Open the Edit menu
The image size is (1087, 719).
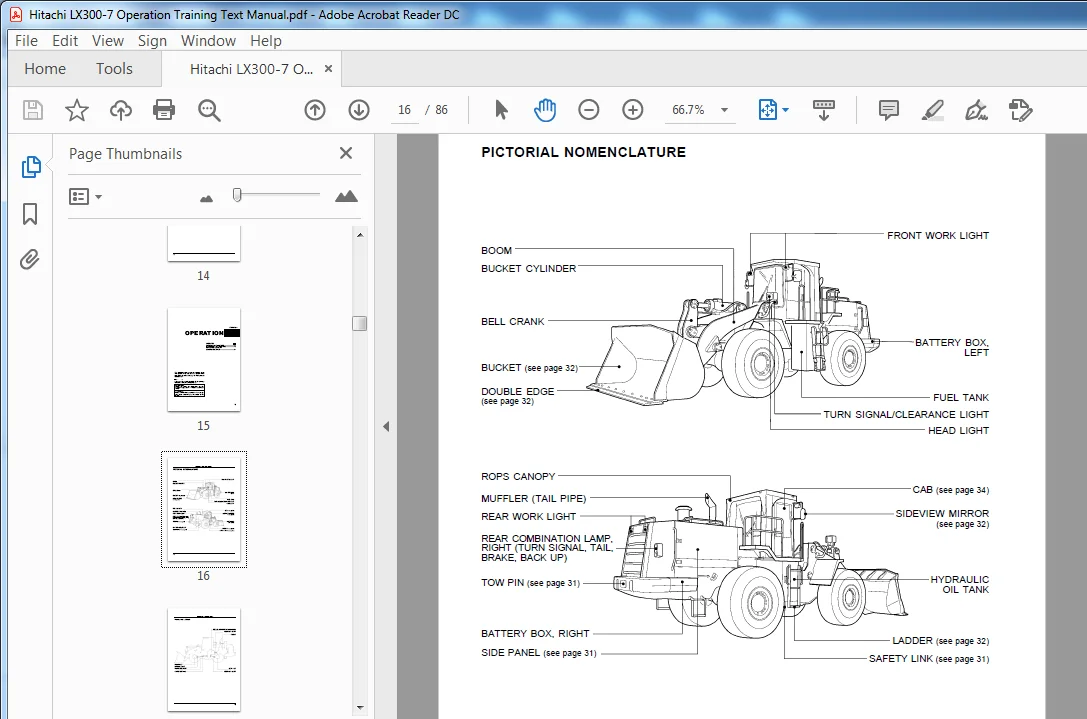tap(64, 41)
